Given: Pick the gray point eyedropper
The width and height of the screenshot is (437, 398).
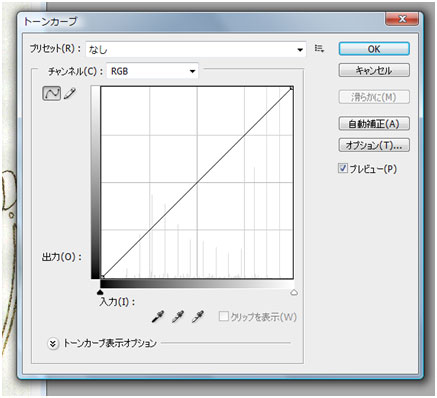Looking at the screenshot, I should pyautogui.click(x=178, y=316).
